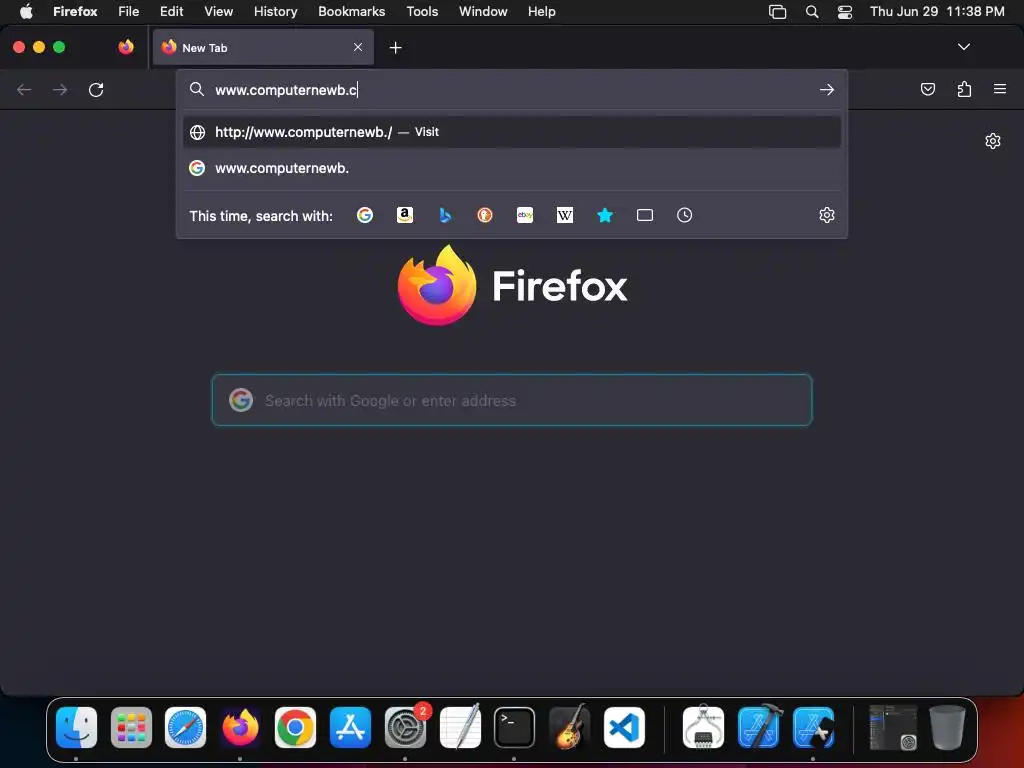1024x768 pixels.
Task: Launch Google Chrome from the Dock
Action: [295, 727]
